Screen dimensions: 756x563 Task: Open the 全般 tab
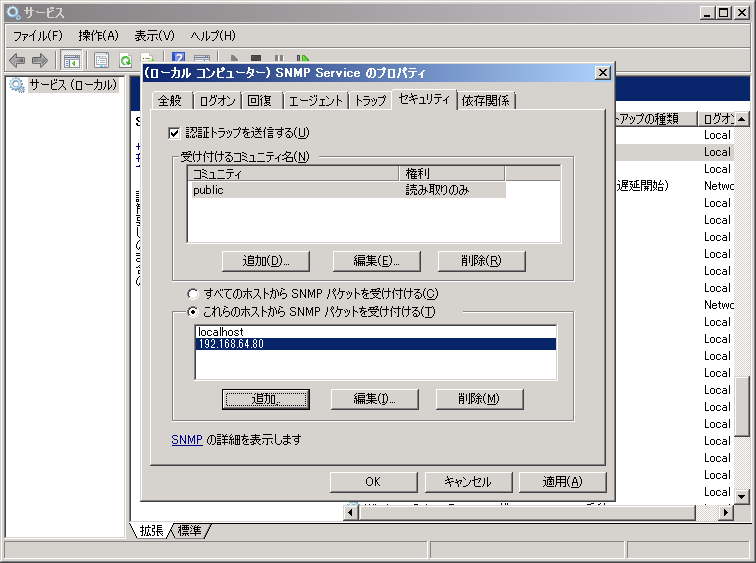[170, 101]
